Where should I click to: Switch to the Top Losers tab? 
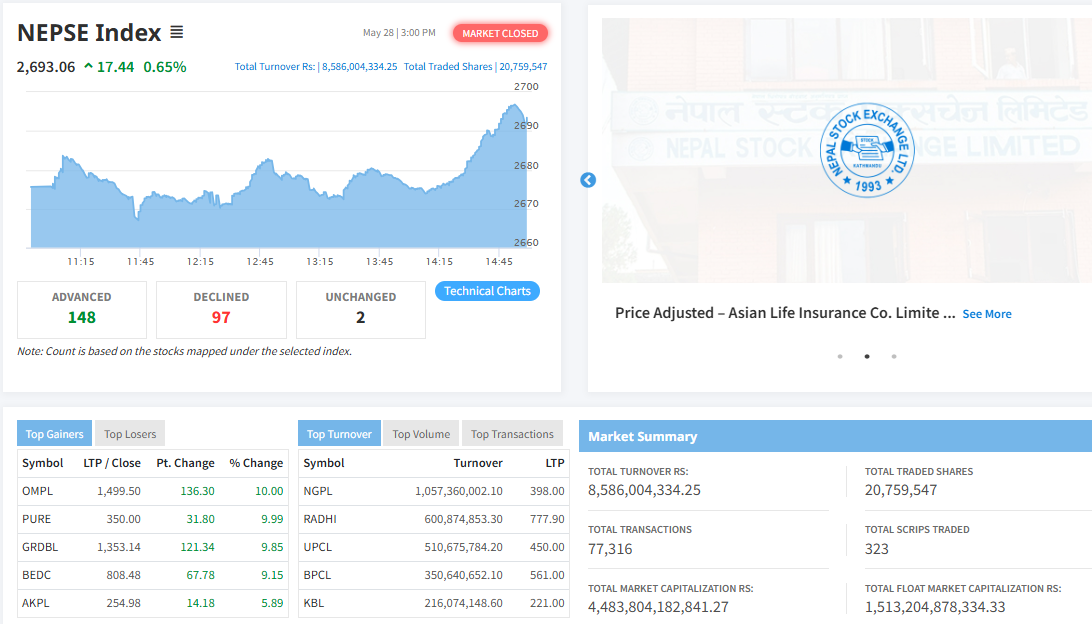tap(130, 434)
